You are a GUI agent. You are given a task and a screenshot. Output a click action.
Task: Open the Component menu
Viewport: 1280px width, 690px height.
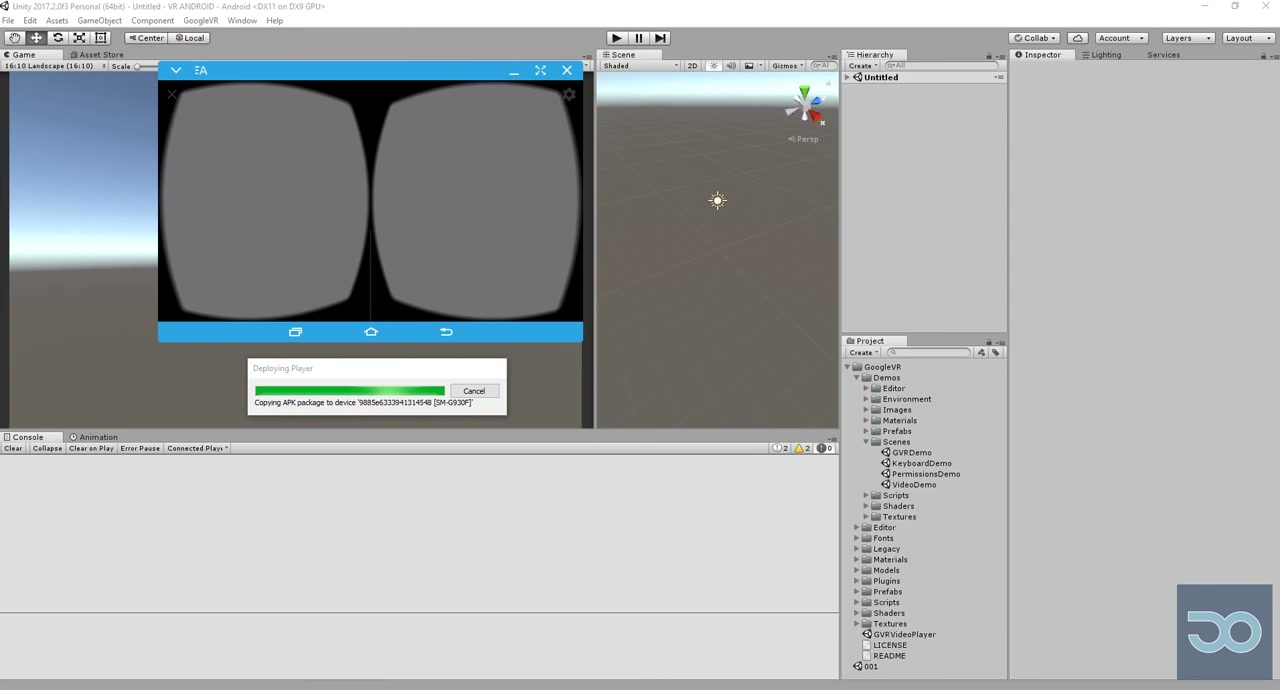[x=152, y=20]
